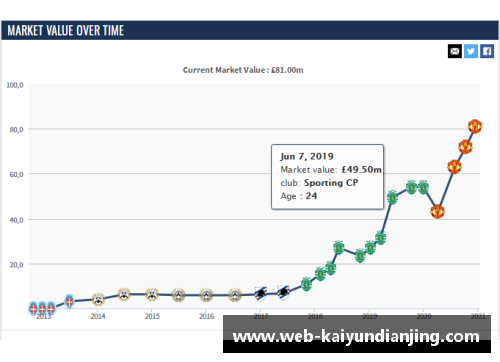Image resolution: width=500 pixels, height=362 pixels.
Task: Select the Udinese marker between 2014 and 2015
Action: click(x=124, y=294)
